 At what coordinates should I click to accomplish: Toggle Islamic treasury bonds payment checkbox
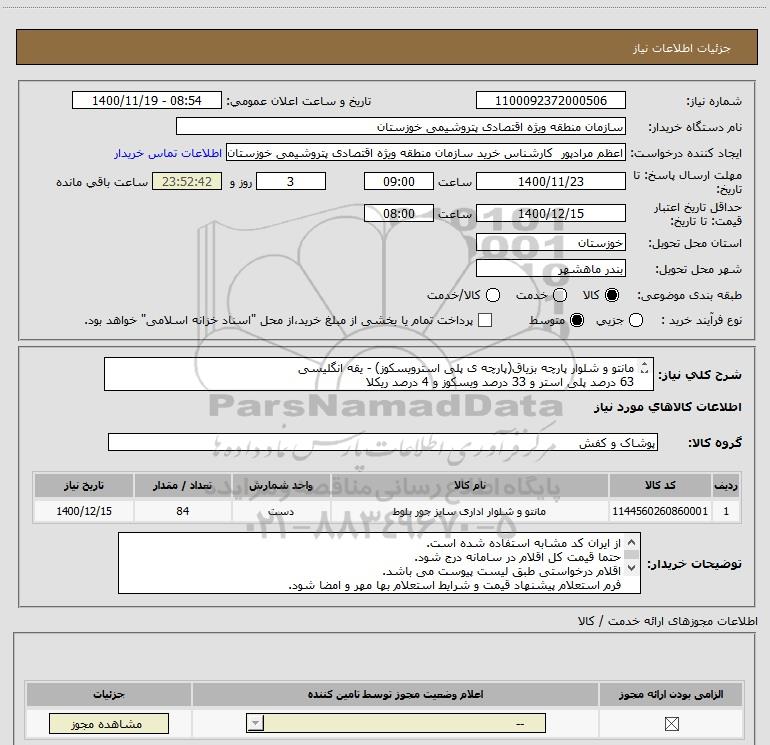coord(485,320)
